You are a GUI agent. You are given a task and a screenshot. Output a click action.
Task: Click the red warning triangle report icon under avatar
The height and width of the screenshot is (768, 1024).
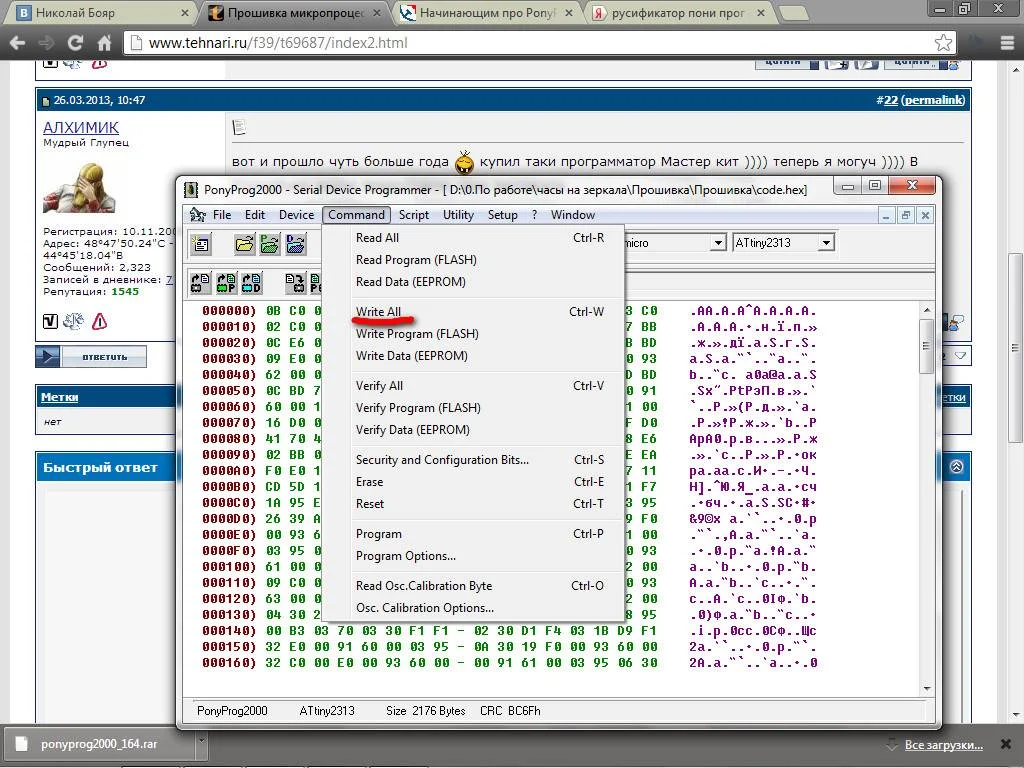(x=99, y=321)
